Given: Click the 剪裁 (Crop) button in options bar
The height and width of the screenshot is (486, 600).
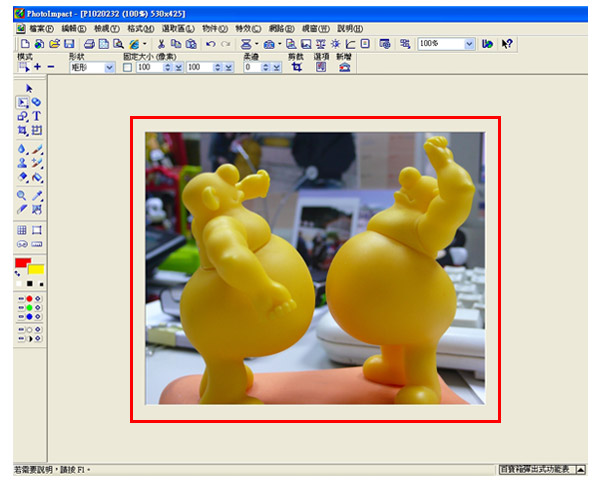Looking at the screenshot, I should (296, 67).
